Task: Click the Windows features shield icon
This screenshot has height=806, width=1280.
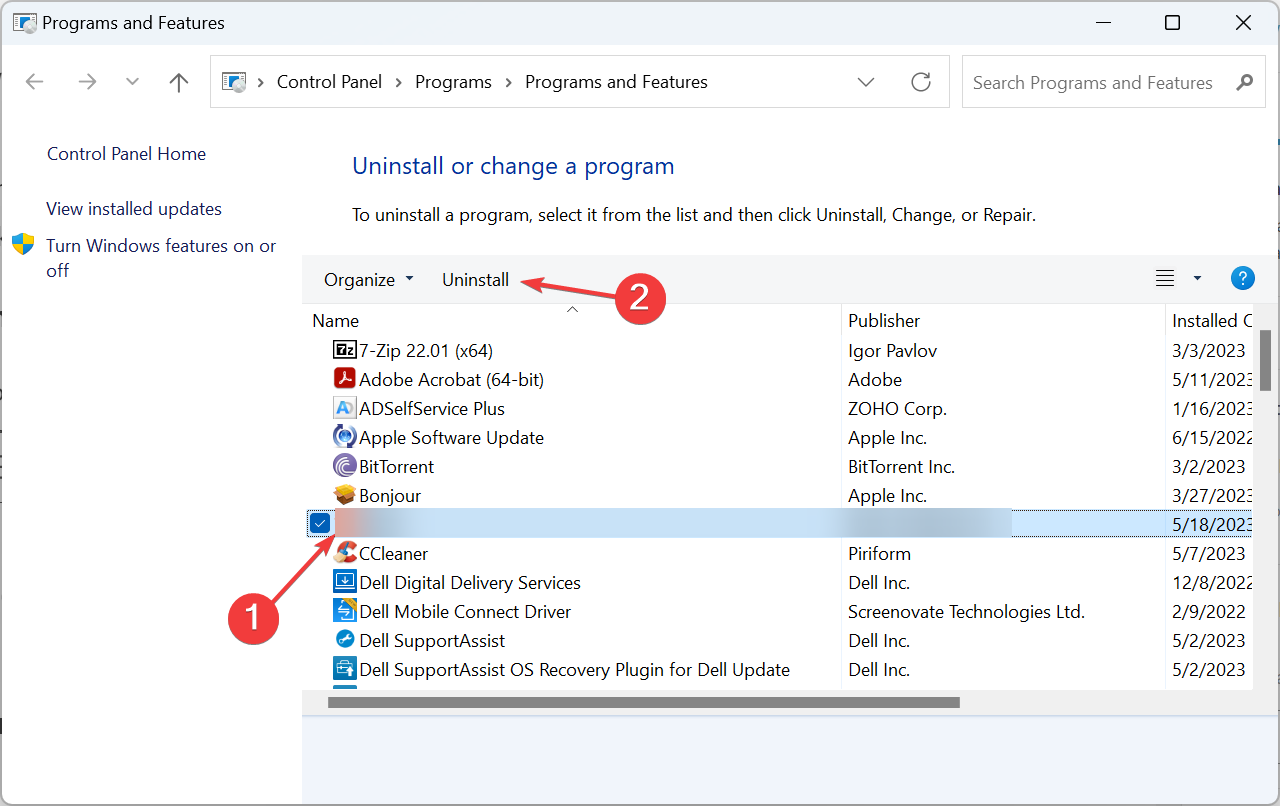Action: coord(23,245)
